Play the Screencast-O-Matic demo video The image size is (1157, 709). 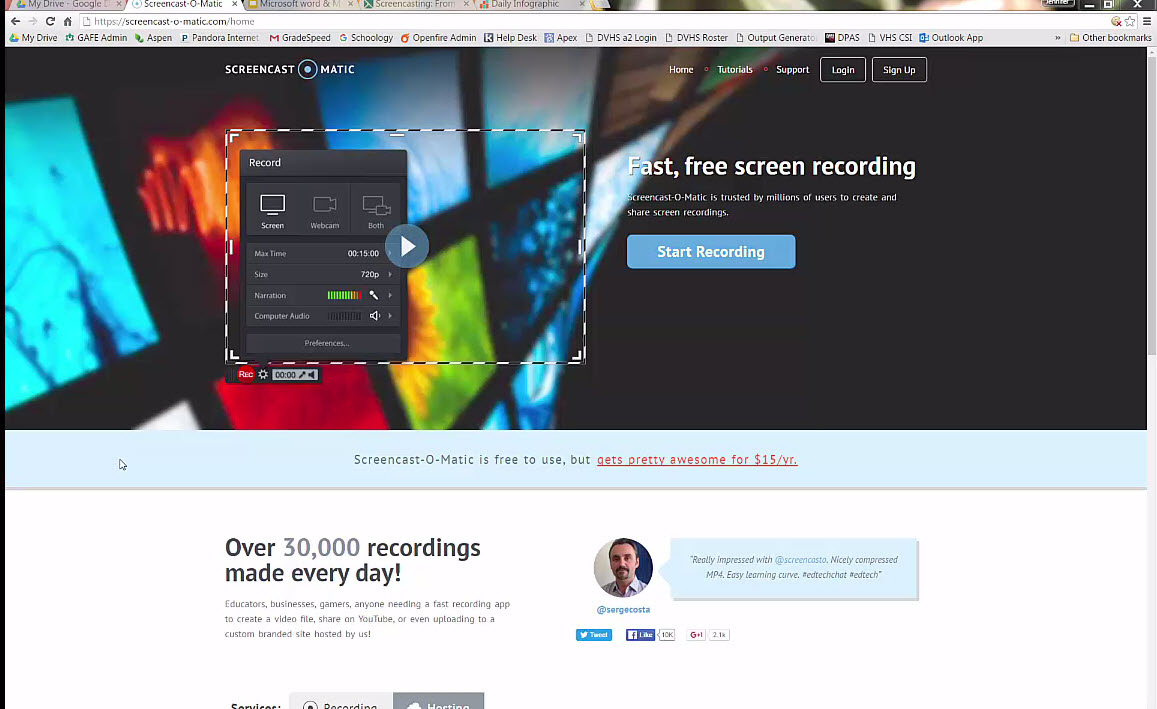coord(407,246)
